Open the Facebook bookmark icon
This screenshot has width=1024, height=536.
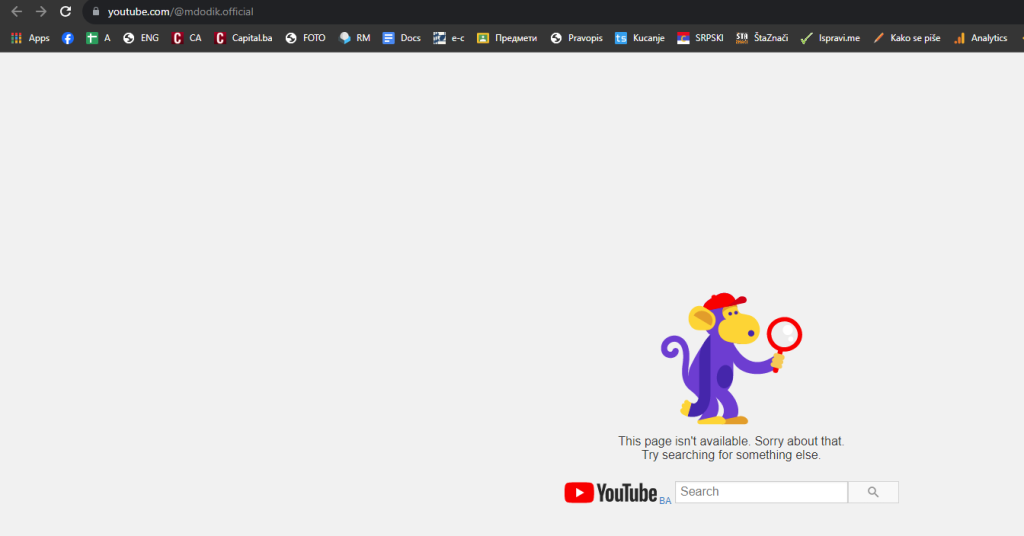68,38
